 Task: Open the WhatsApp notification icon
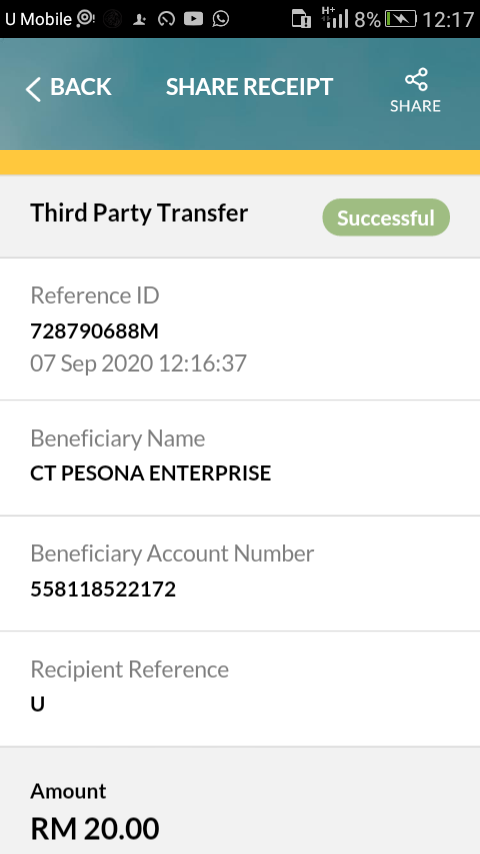pyautogui.click(x=221, y=19)
